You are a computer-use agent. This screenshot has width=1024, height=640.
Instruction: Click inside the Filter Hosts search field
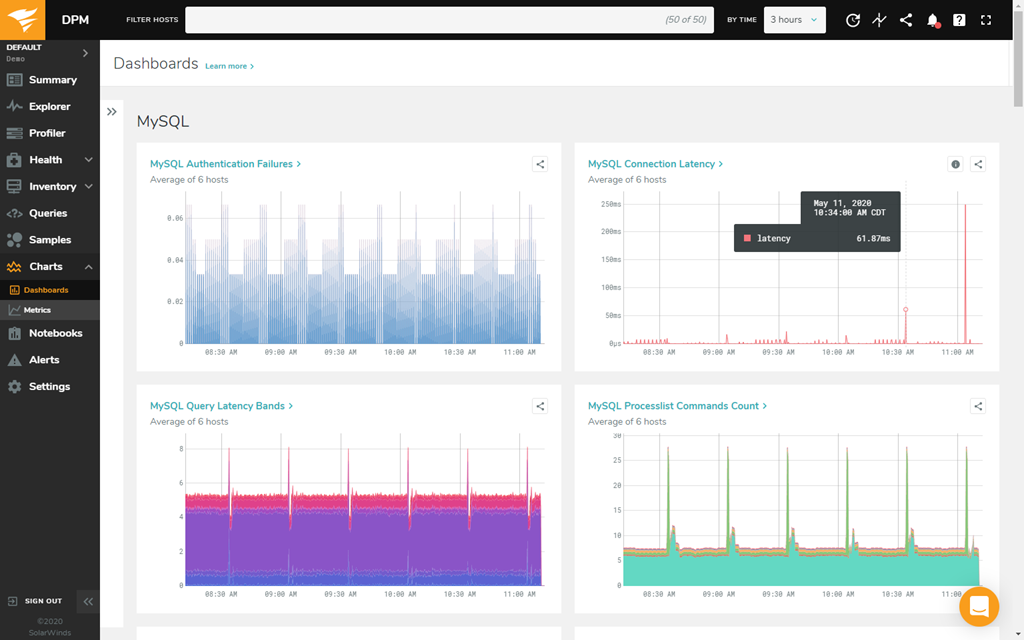point(450,19)
